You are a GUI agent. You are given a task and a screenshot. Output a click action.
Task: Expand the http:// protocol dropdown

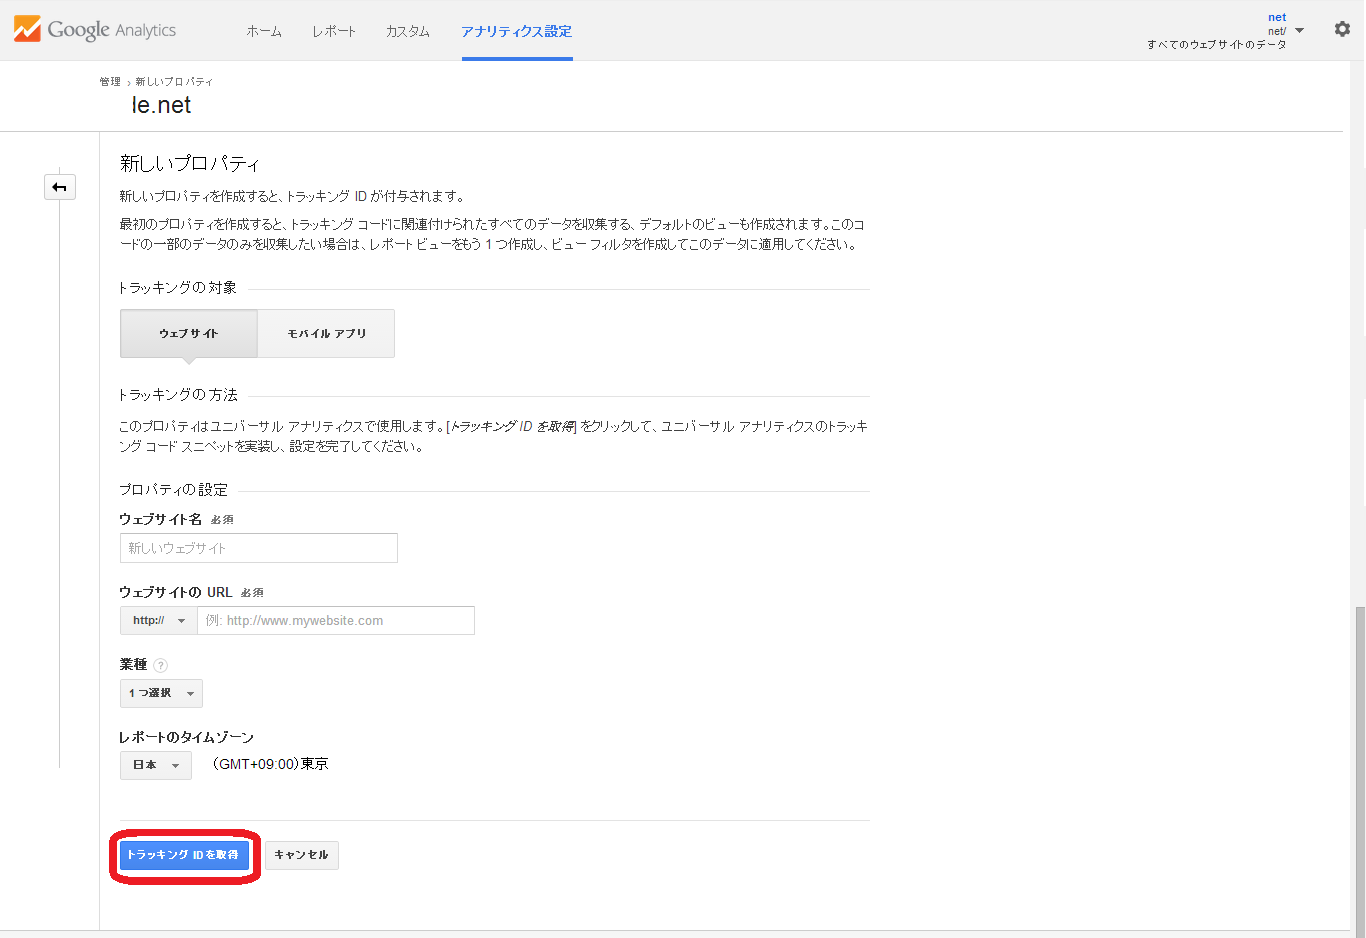coord(159,621)
